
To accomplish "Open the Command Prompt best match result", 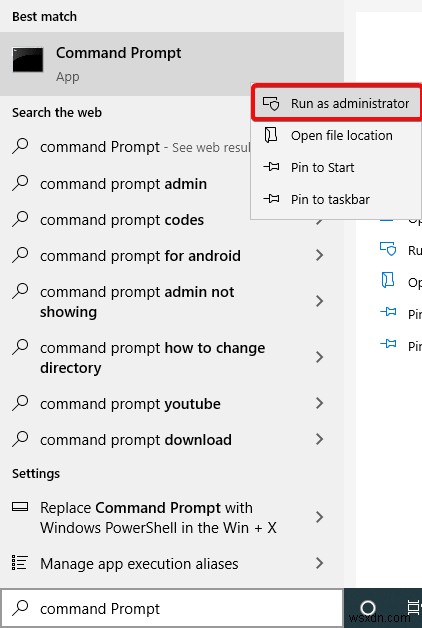I will [172, 64].
